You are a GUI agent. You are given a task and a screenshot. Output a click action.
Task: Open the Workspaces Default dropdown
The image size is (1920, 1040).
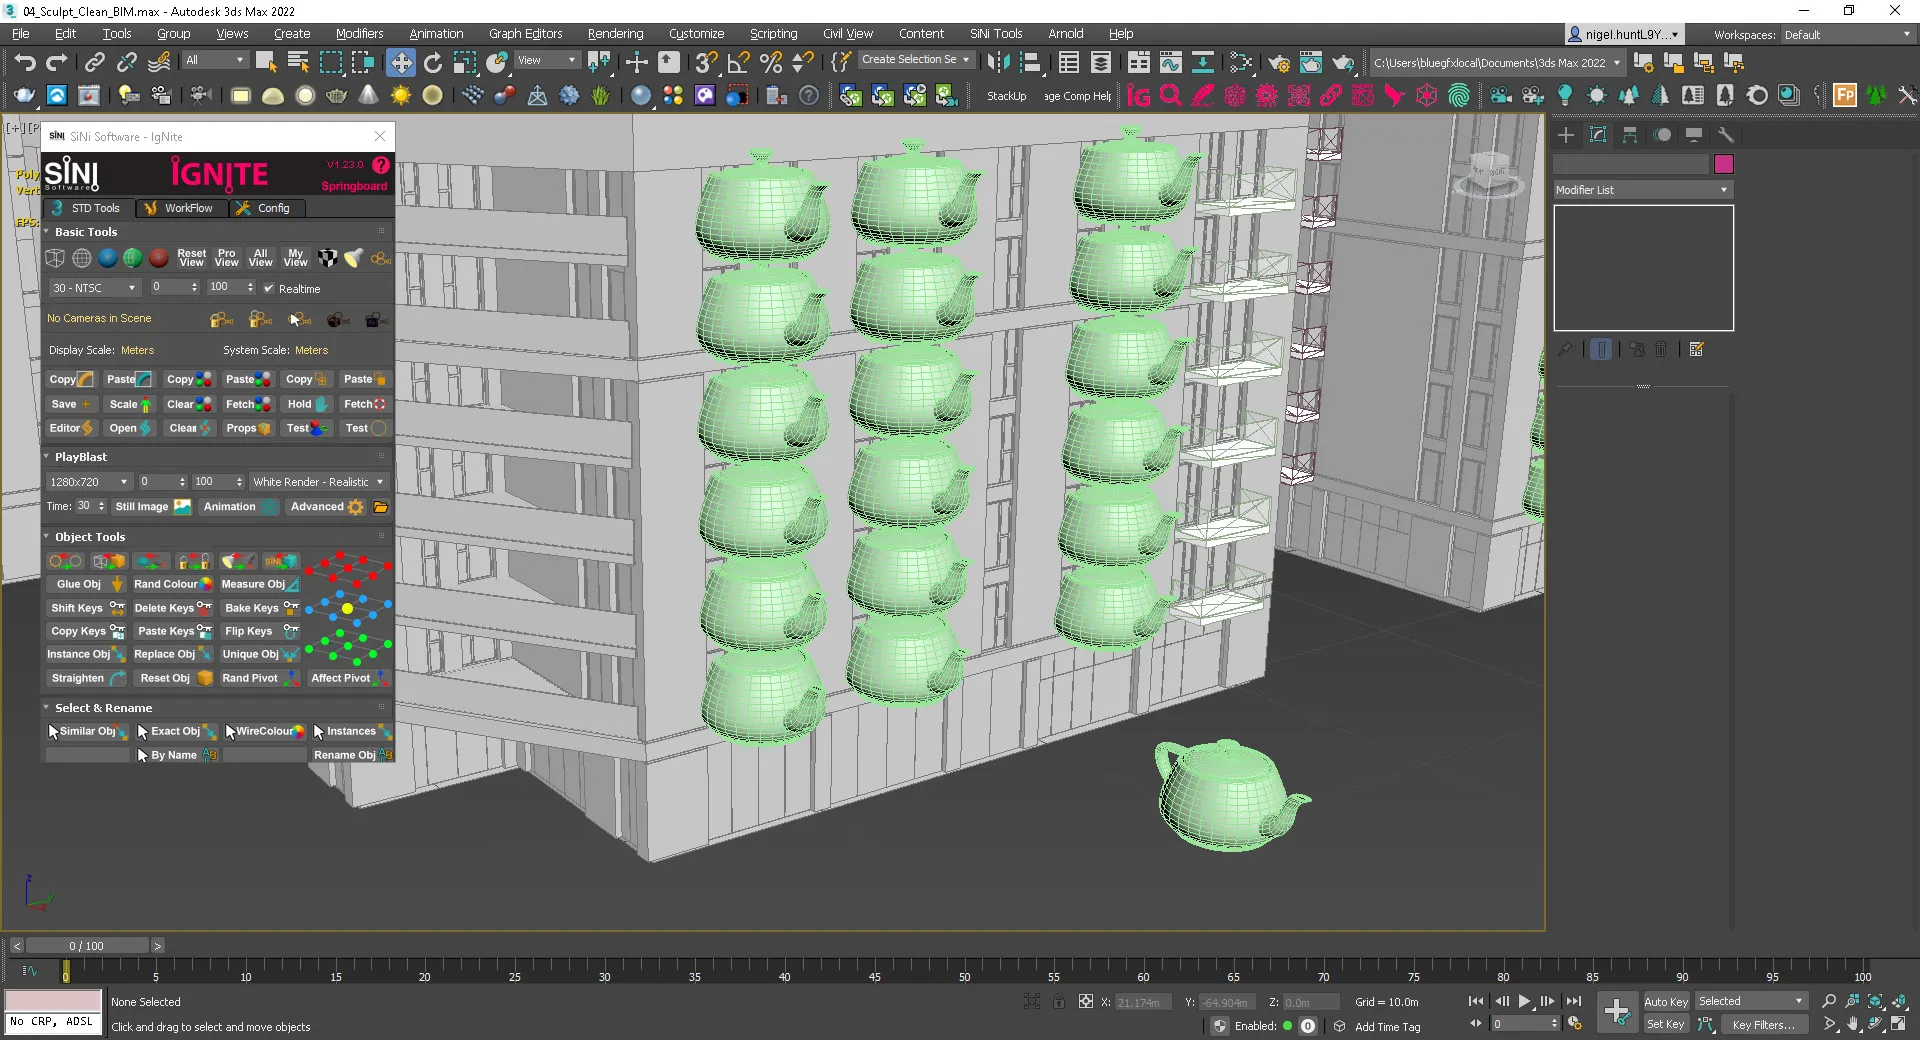[1848, 35]
